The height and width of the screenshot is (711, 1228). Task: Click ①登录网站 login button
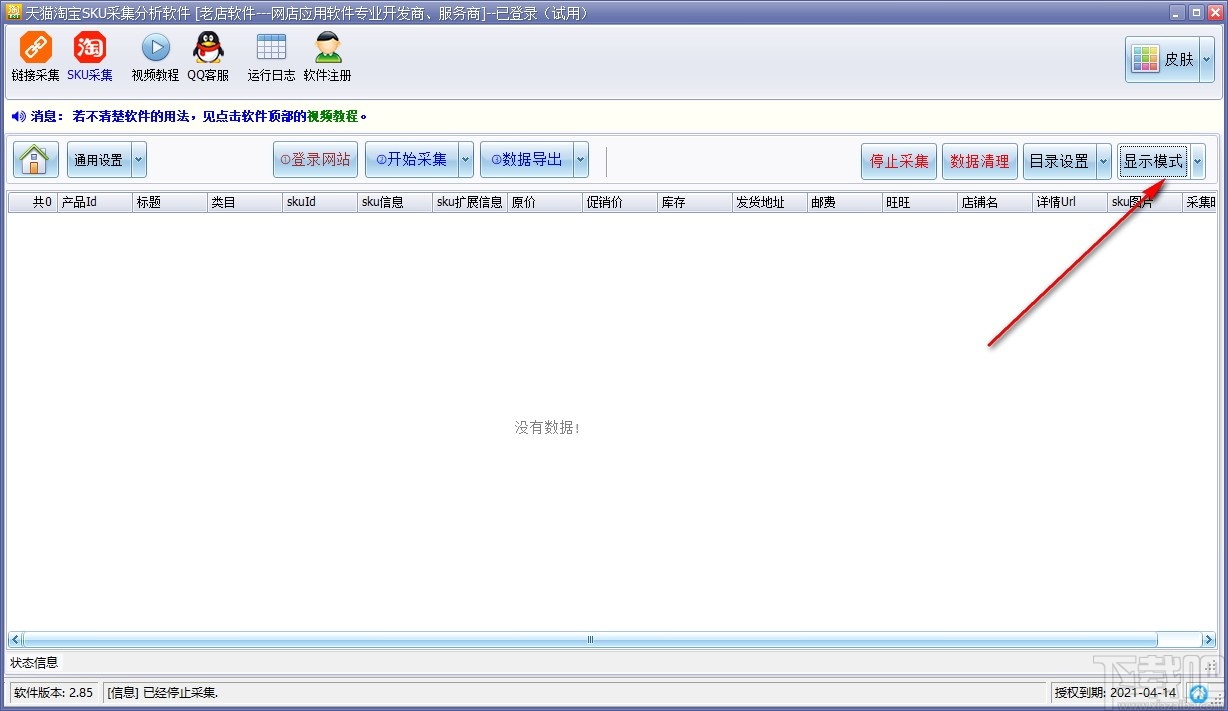click(315, 160)
